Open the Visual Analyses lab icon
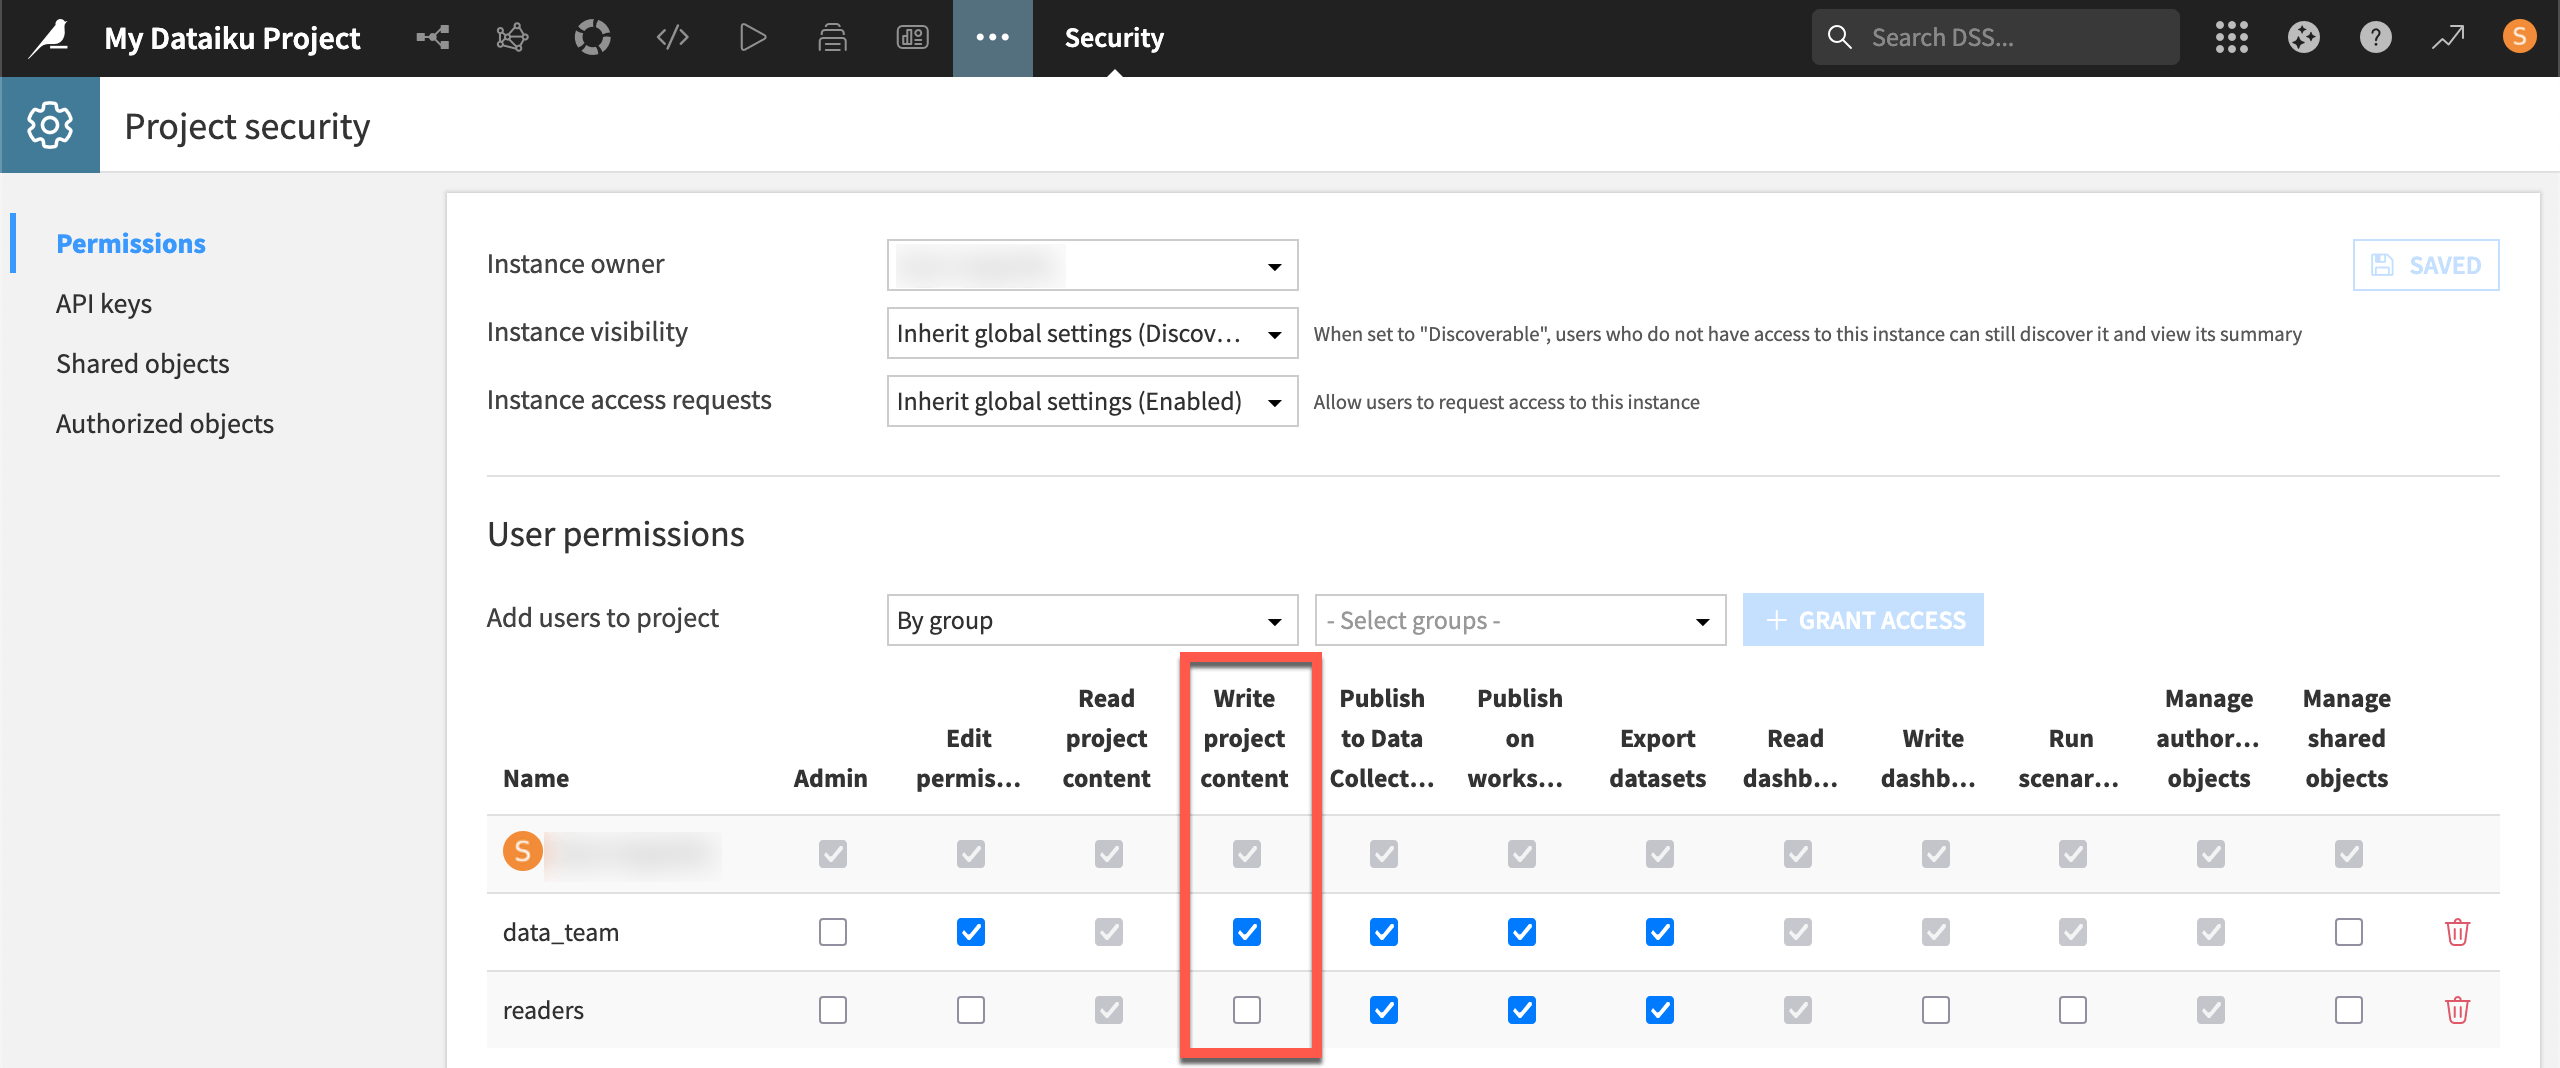Image resolution: width=2560 pixels, height=1068 pixels. (512, 38)
